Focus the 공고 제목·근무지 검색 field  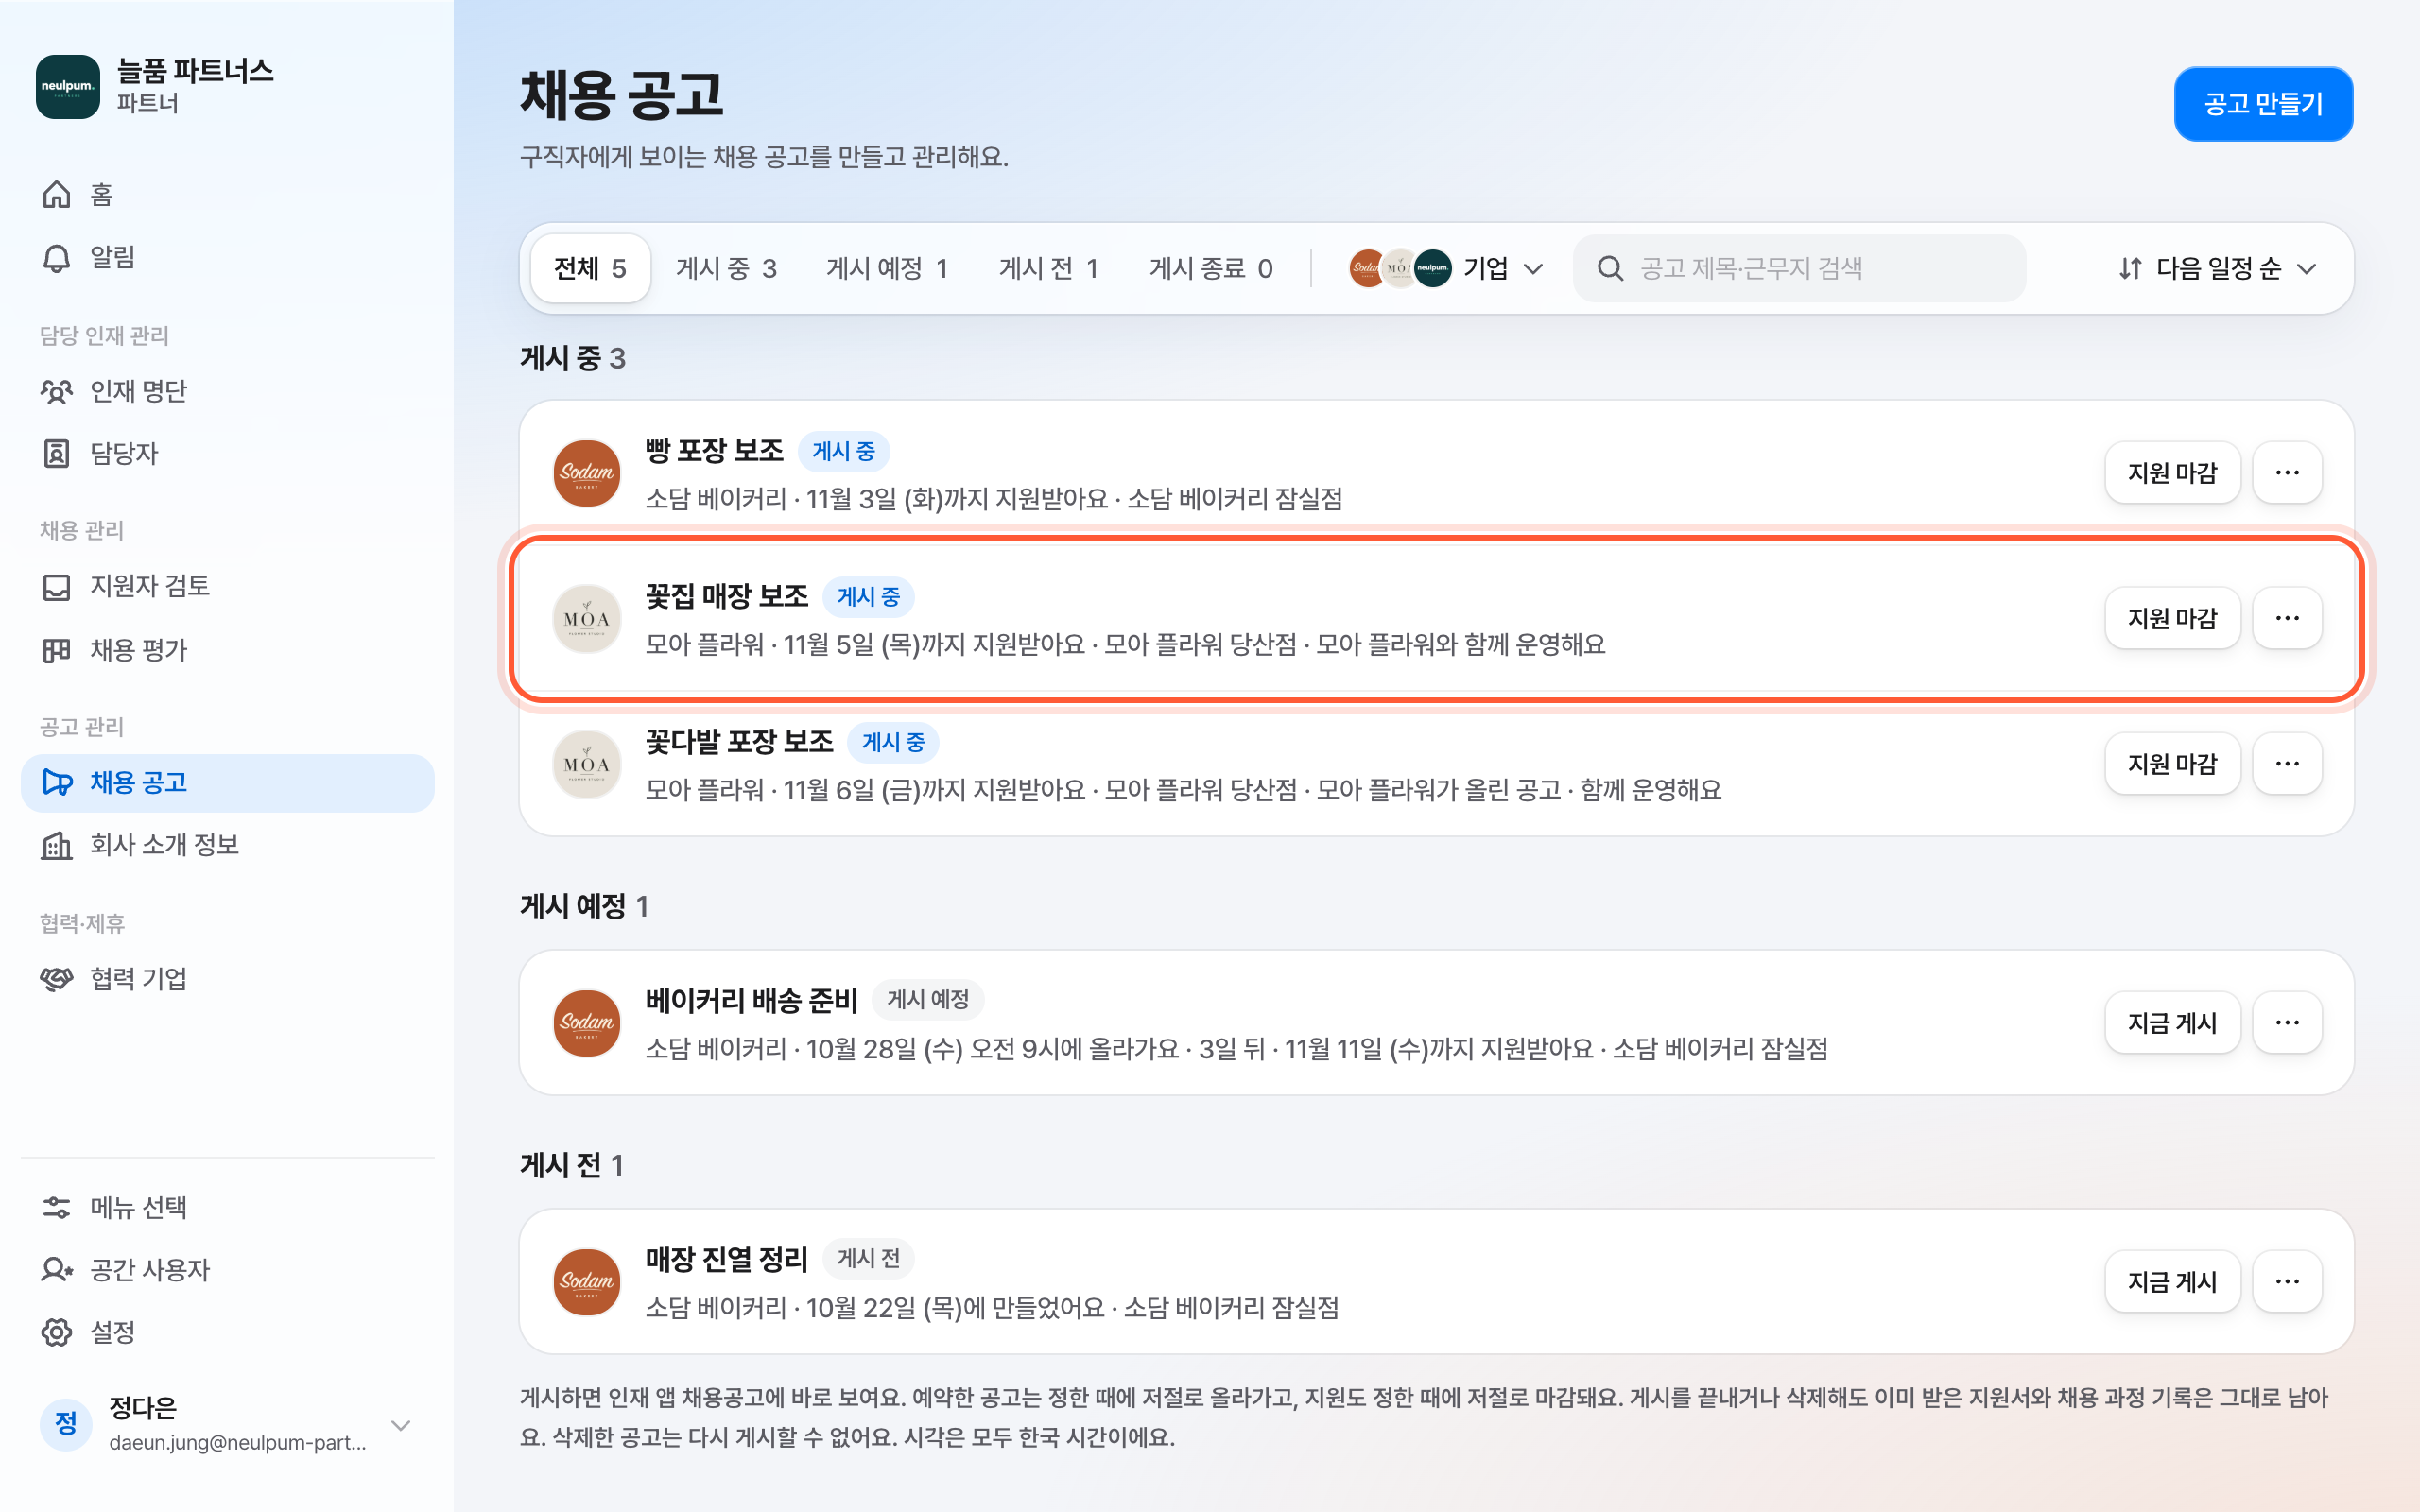1800,268
